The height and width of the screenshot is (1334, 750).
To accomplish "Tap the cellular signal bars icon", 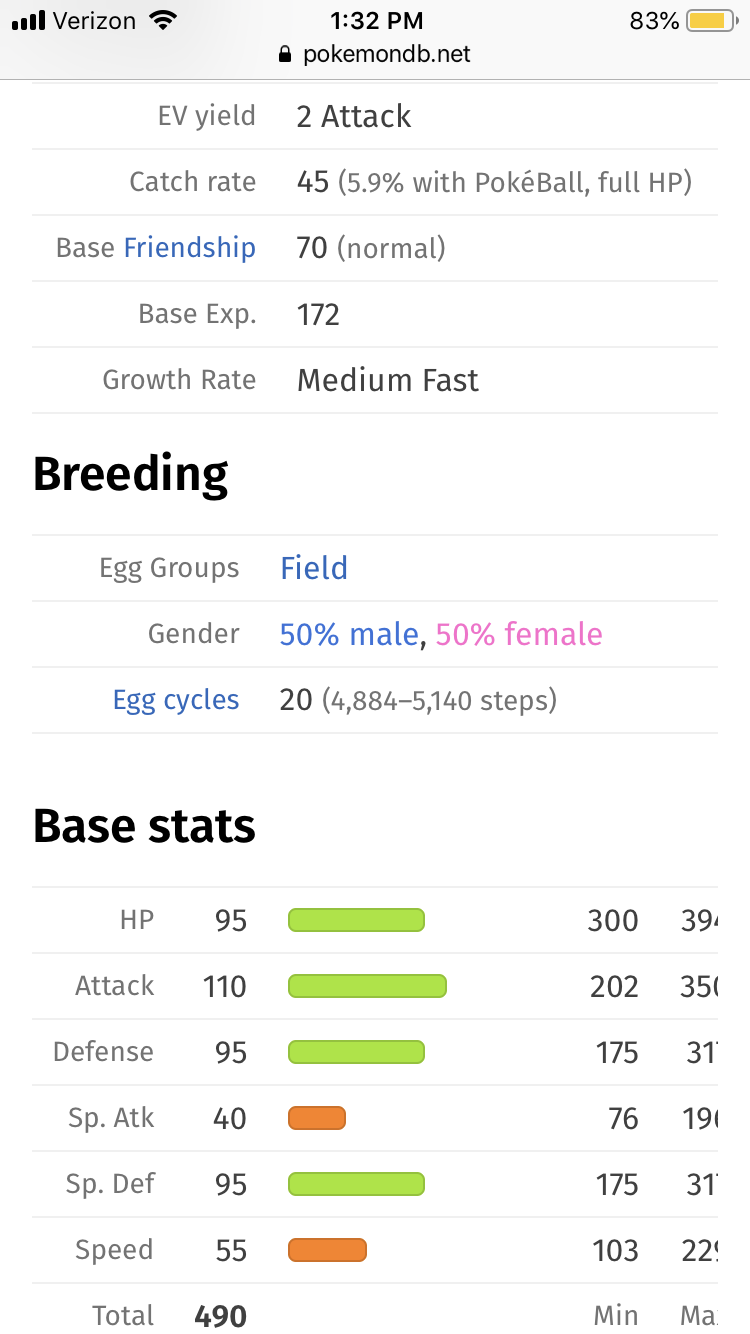I will pyautogui.click(x=29, y=20).
